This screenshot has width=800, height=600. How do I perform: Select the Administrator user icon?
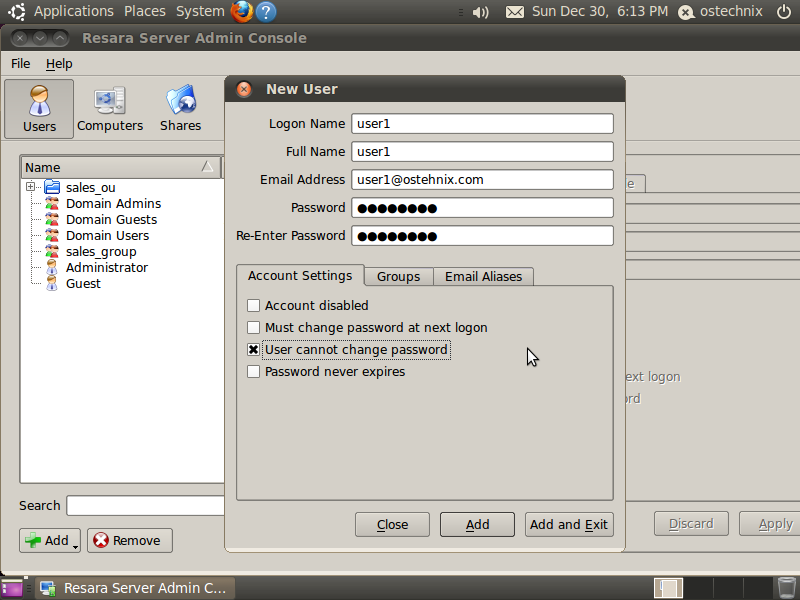[x=52, y=267]
